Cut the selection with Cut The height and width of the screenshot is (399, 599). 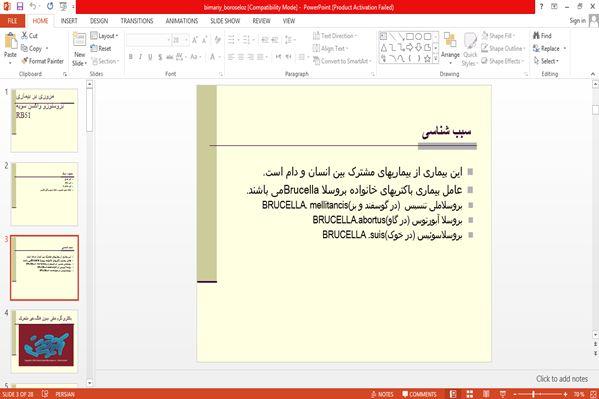30,36
